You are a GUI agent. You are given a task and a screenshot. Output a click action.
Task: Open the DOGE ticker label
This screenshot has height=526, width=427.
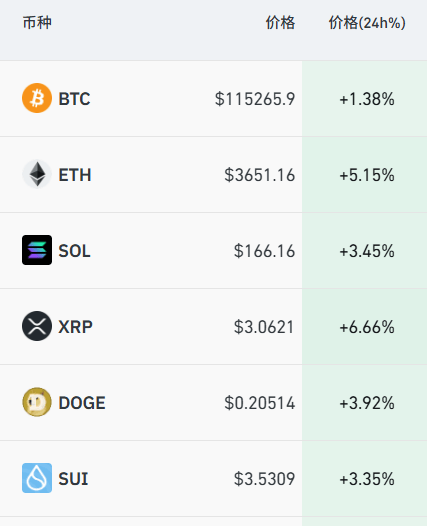(82, 403)
